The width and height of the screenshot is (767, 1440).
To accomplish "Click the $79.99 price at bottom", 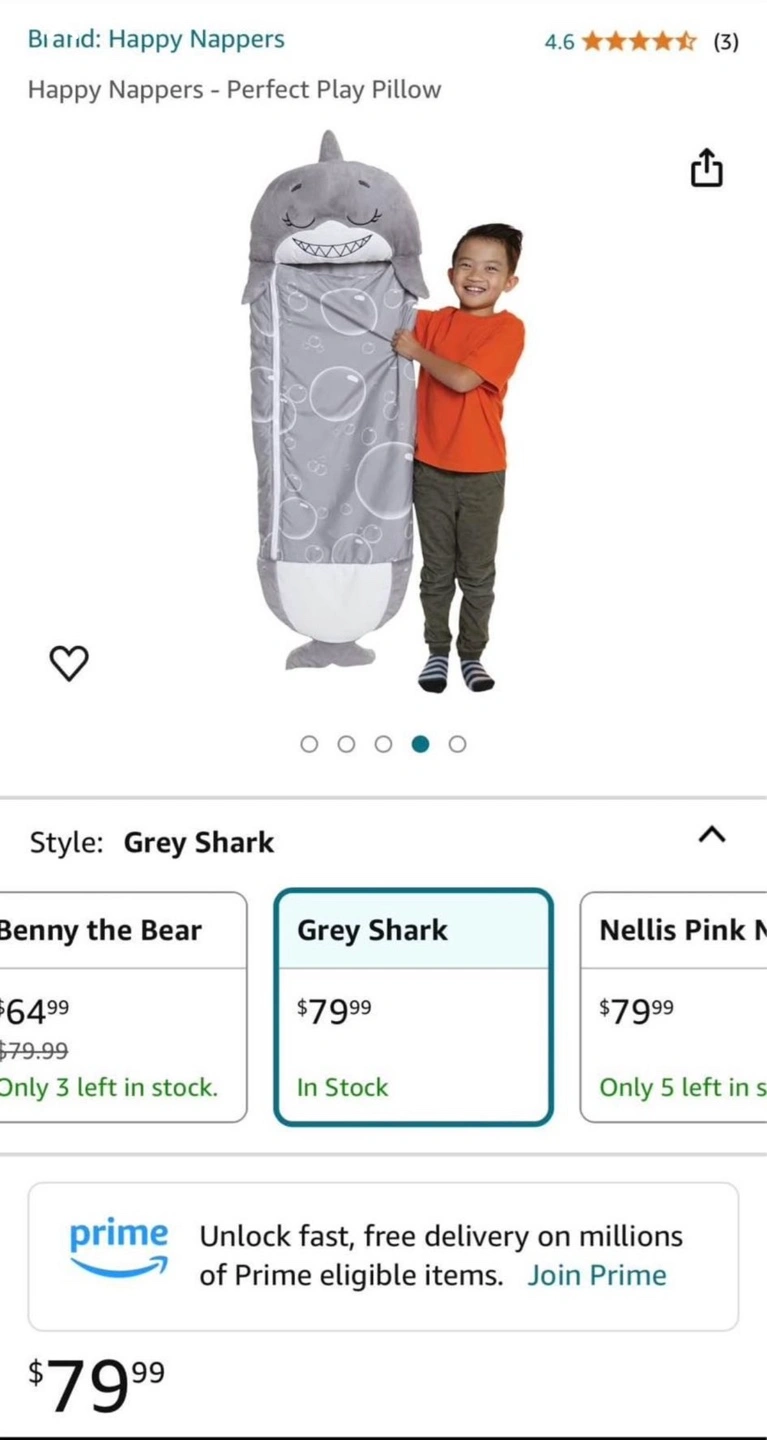I will point(96,1385).
